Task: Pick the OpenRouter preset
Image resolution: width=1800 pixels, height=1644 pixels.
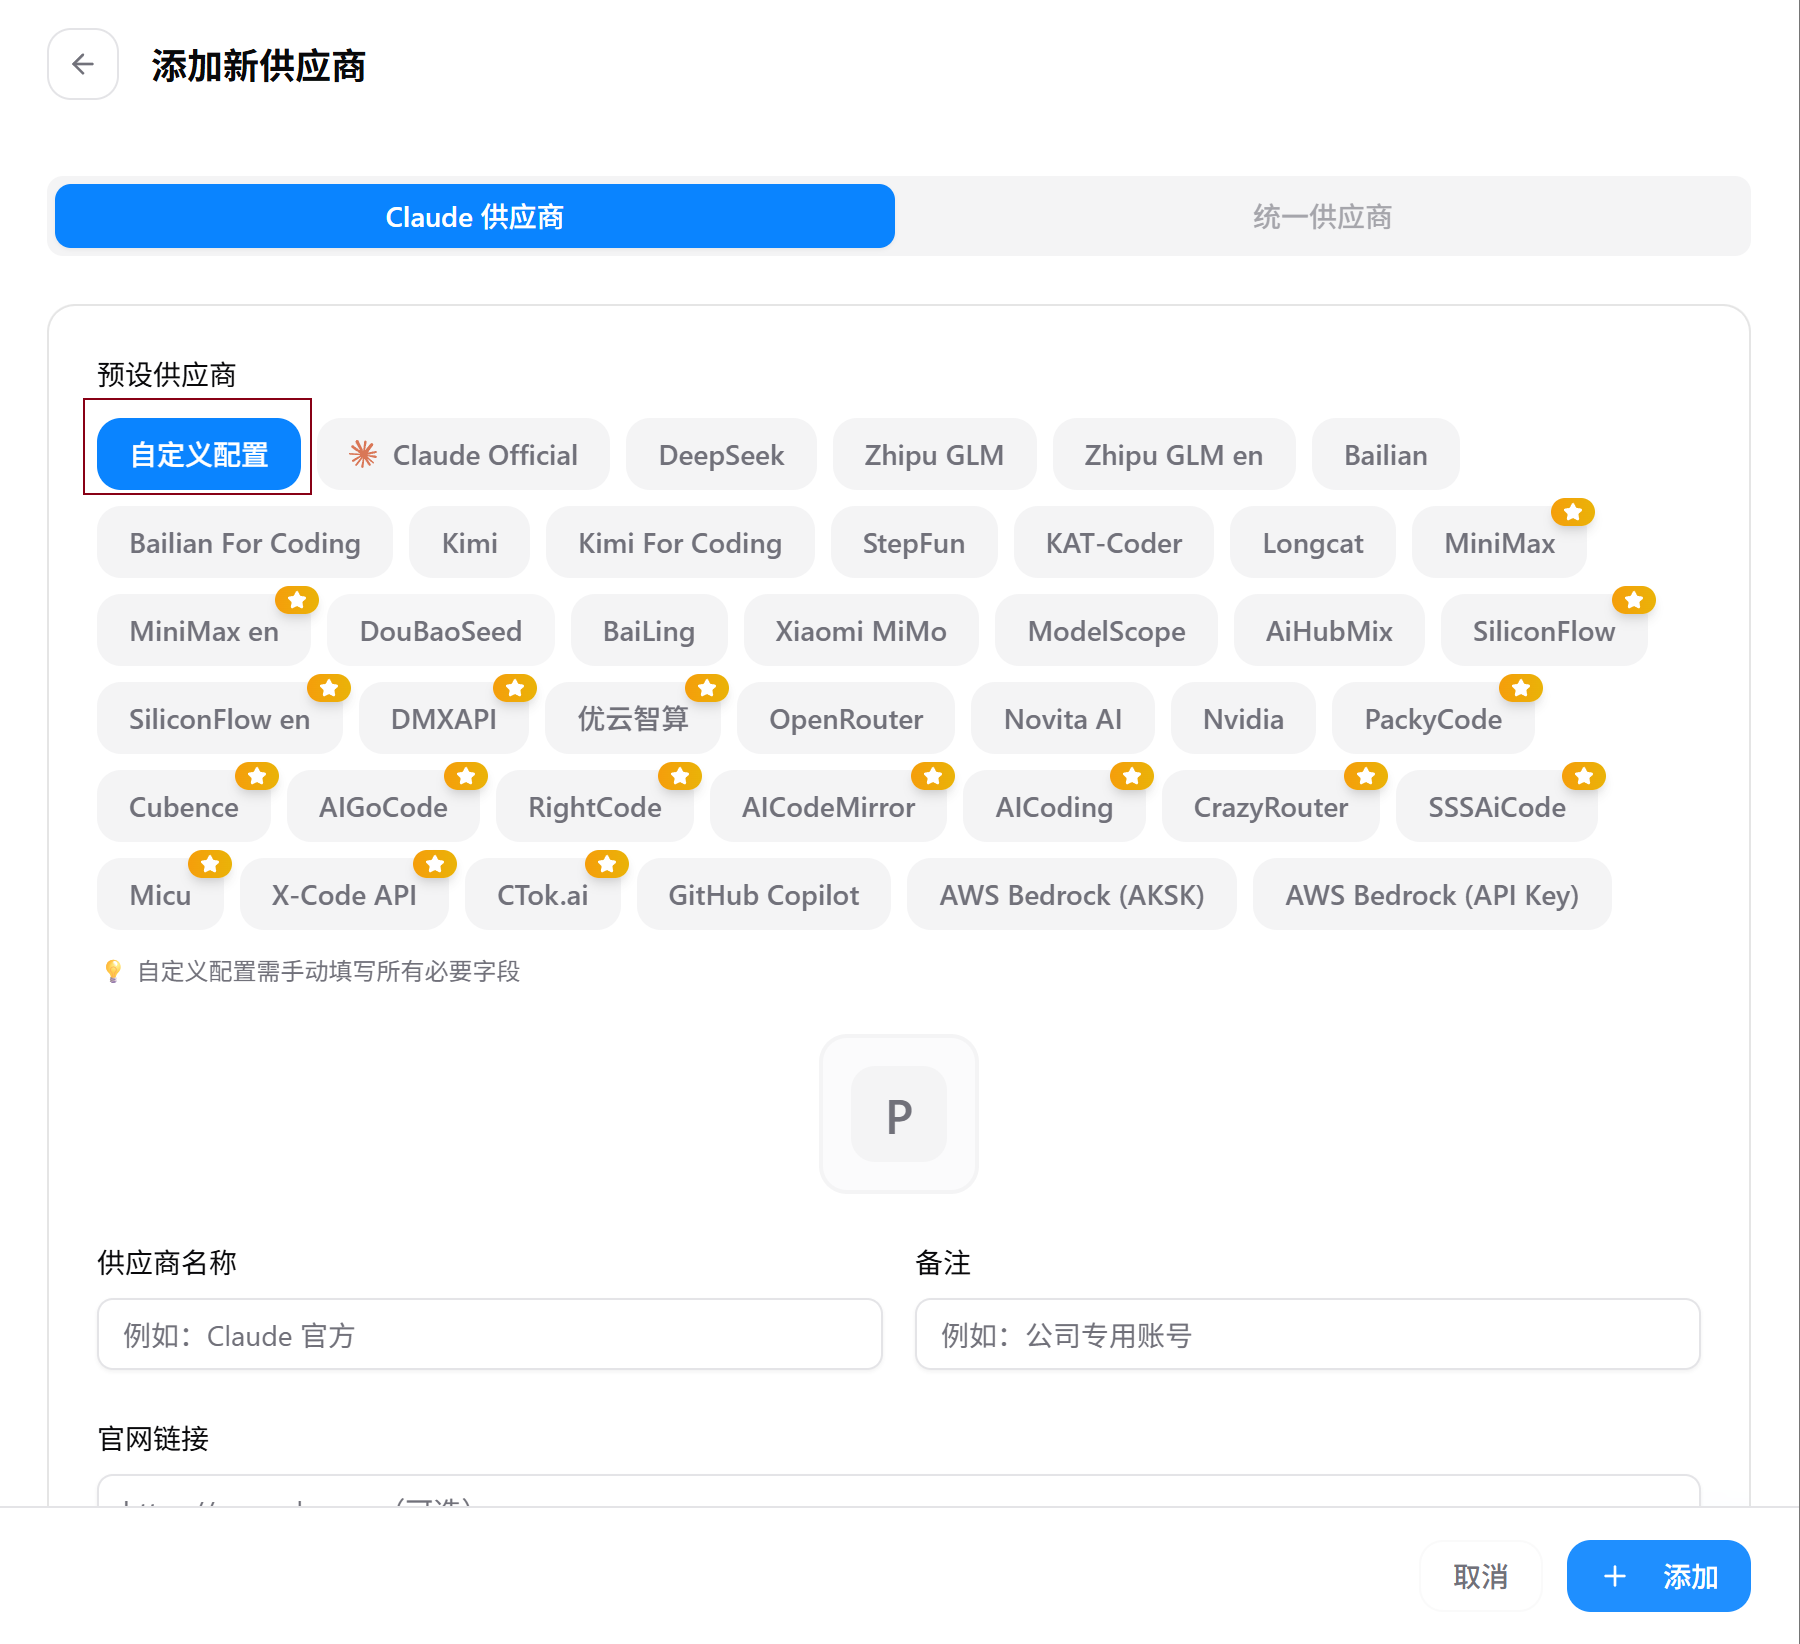Action: click(x=846, y=719)
